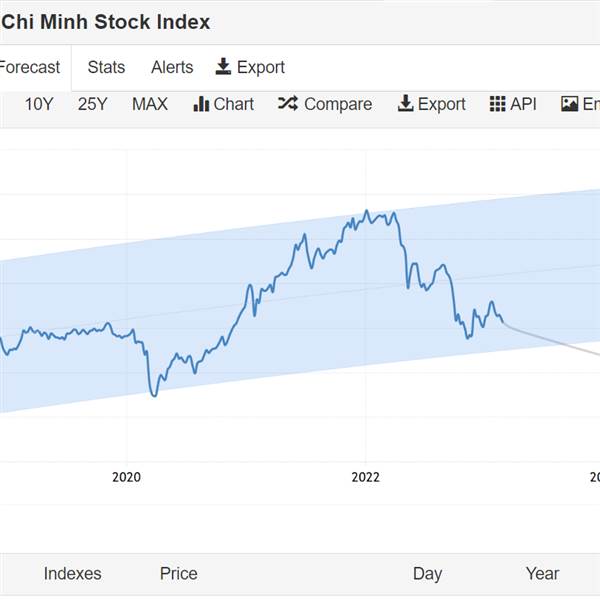Image resolution: width=600 pixels, height=600 pixels.
Task: Click the Year column header
Action: click(x=542, y=573)
